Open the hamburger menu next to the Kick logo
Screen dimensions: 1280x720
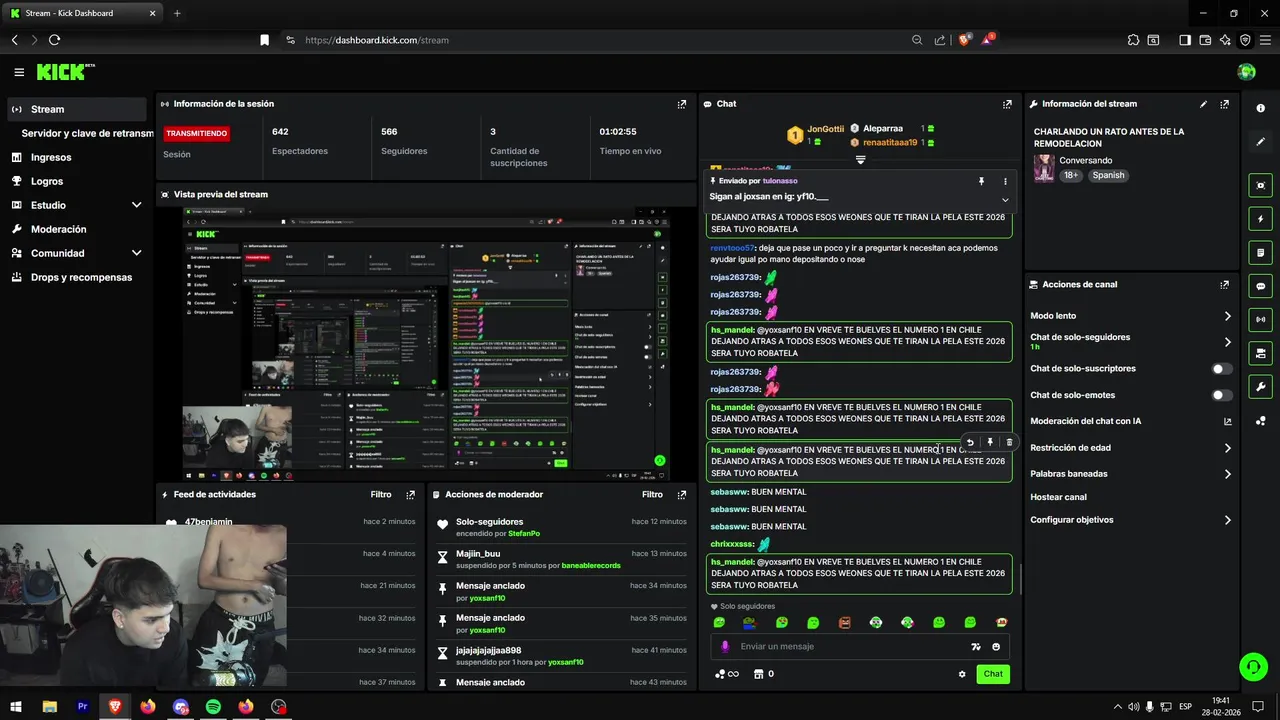[19, 72]
